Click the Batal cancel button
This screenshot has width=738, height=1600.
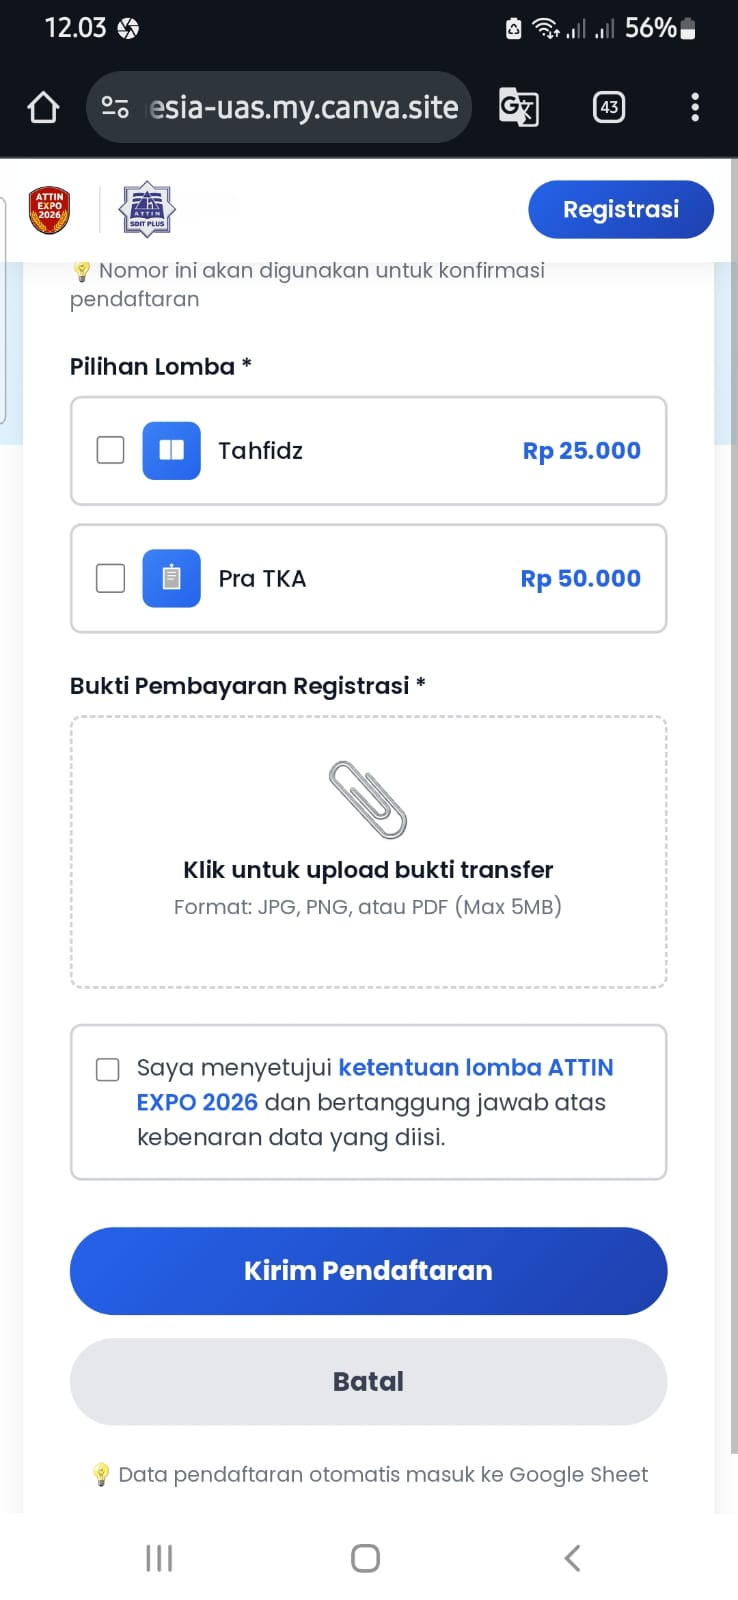(368, 1382)
